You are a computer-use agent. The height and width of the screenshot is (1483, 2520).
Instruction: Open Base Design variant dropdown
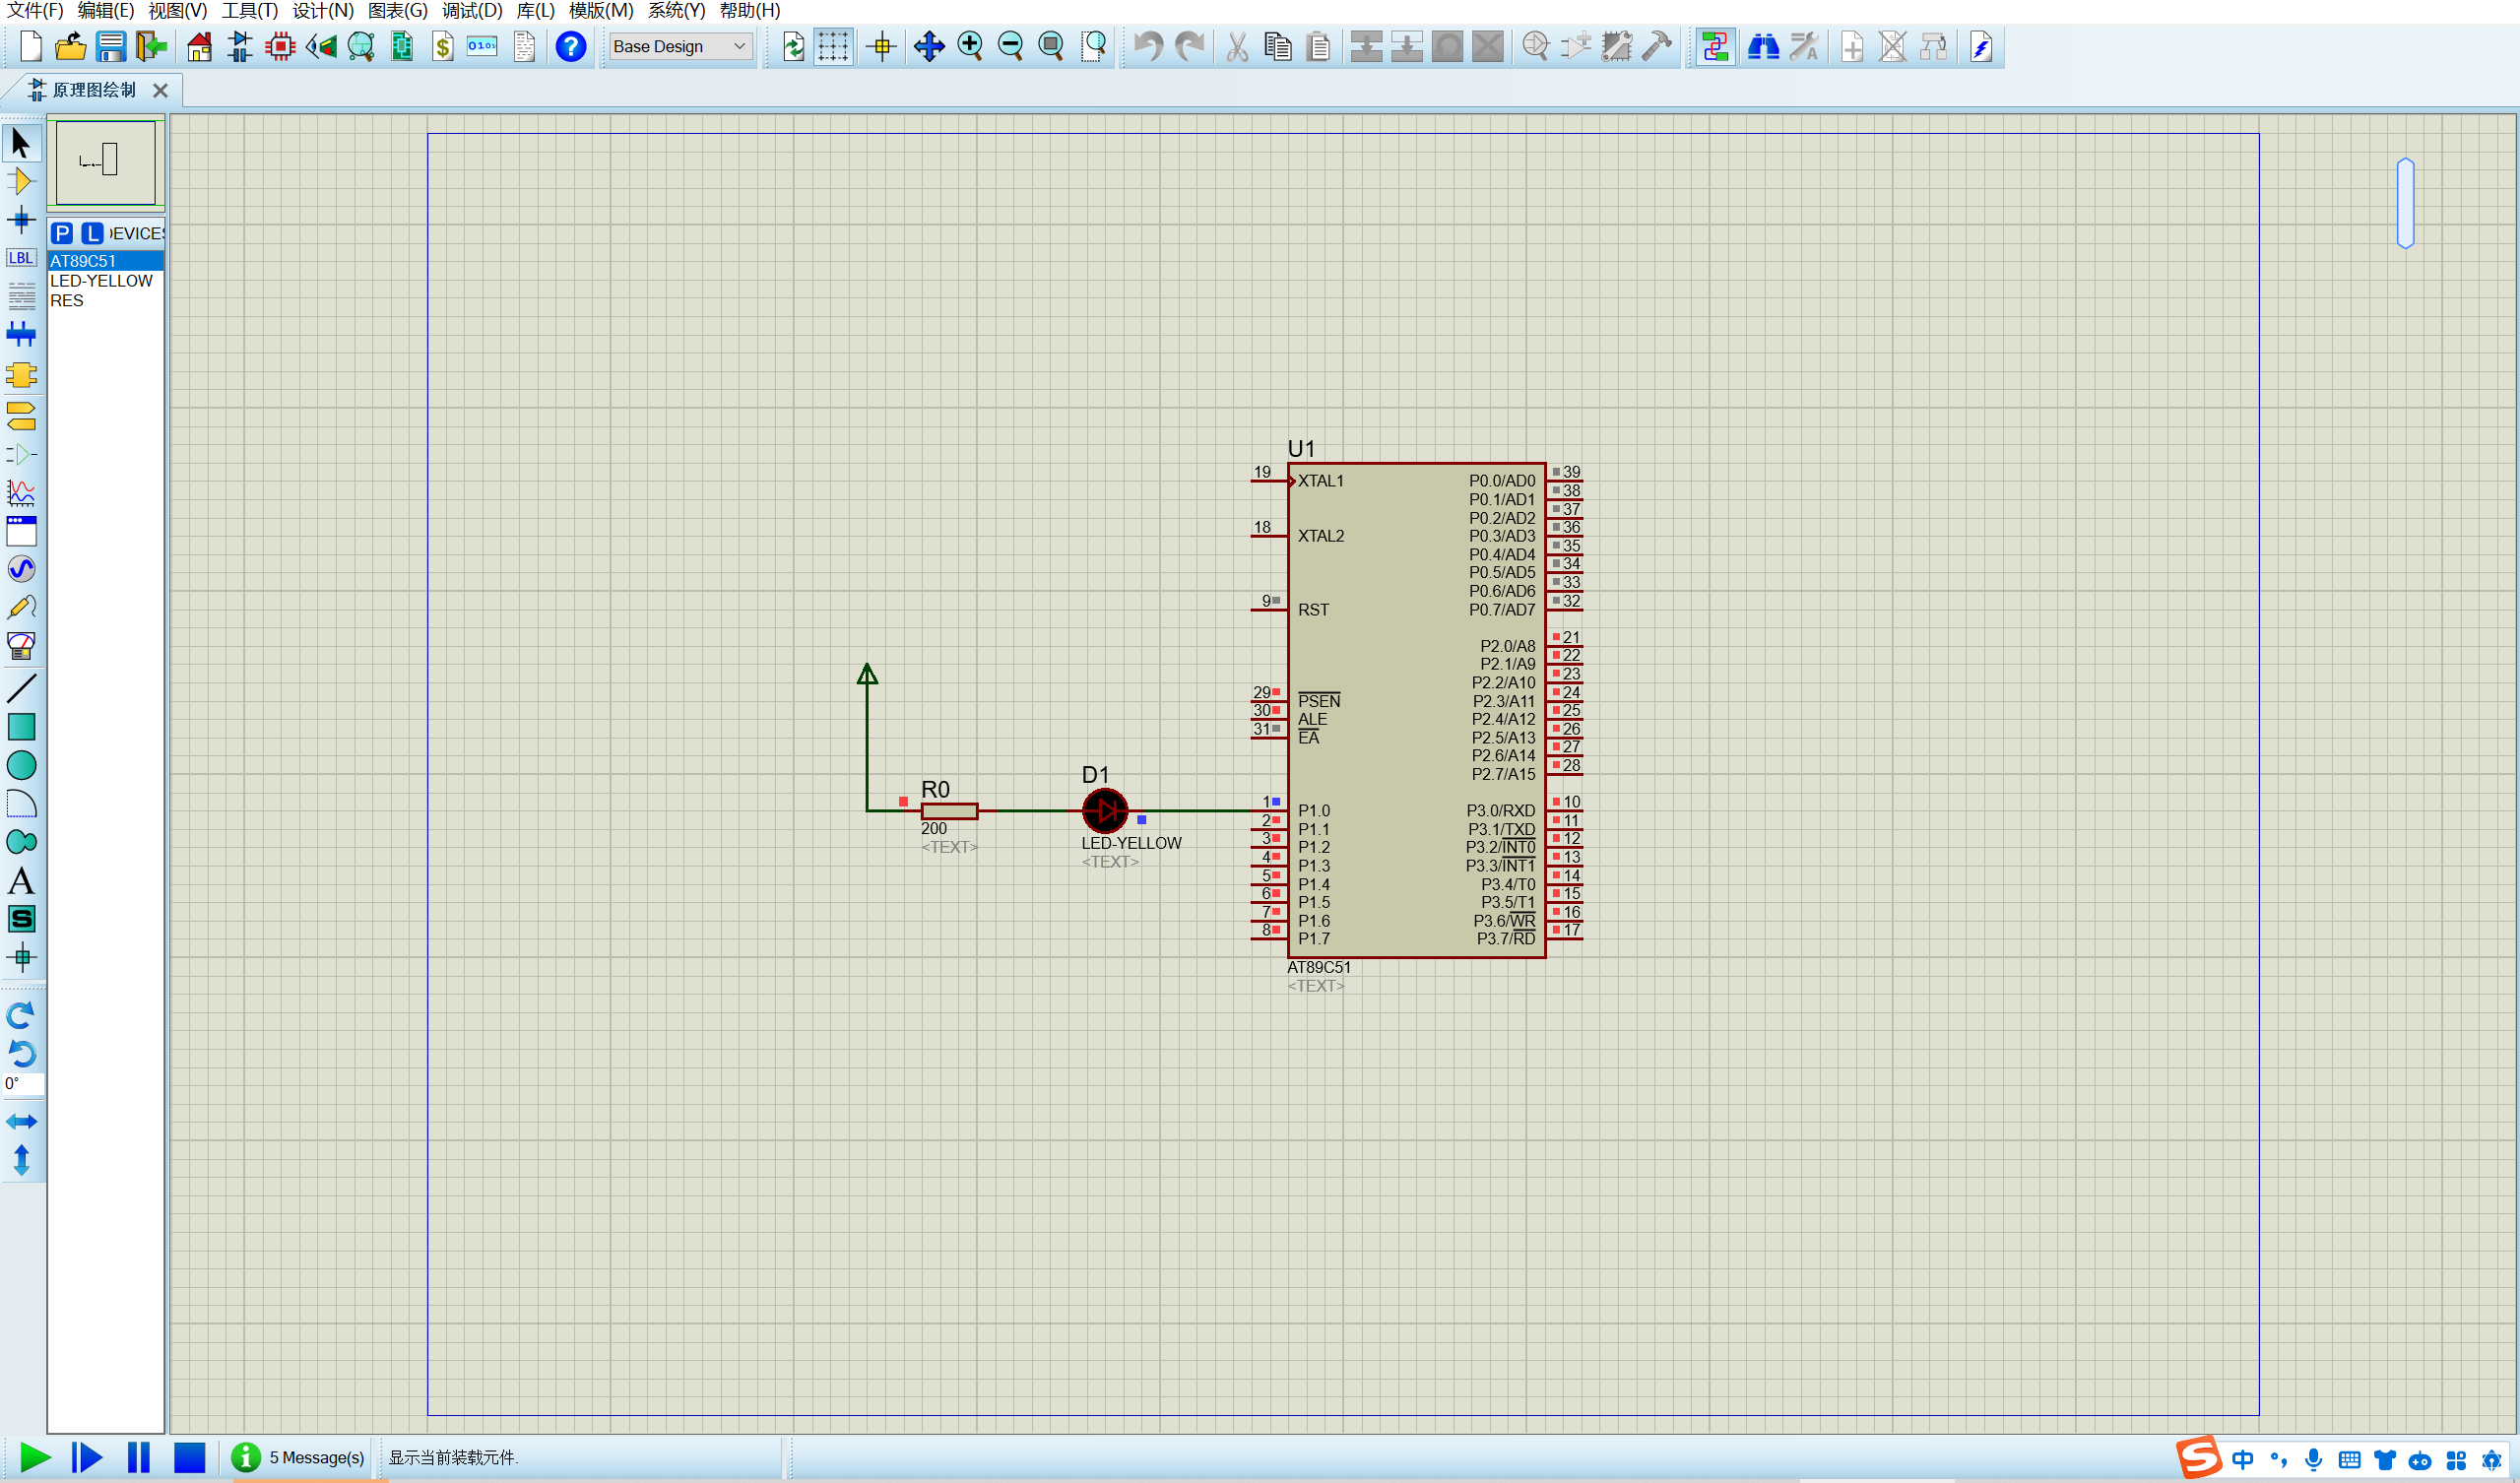tap(679, 46)
